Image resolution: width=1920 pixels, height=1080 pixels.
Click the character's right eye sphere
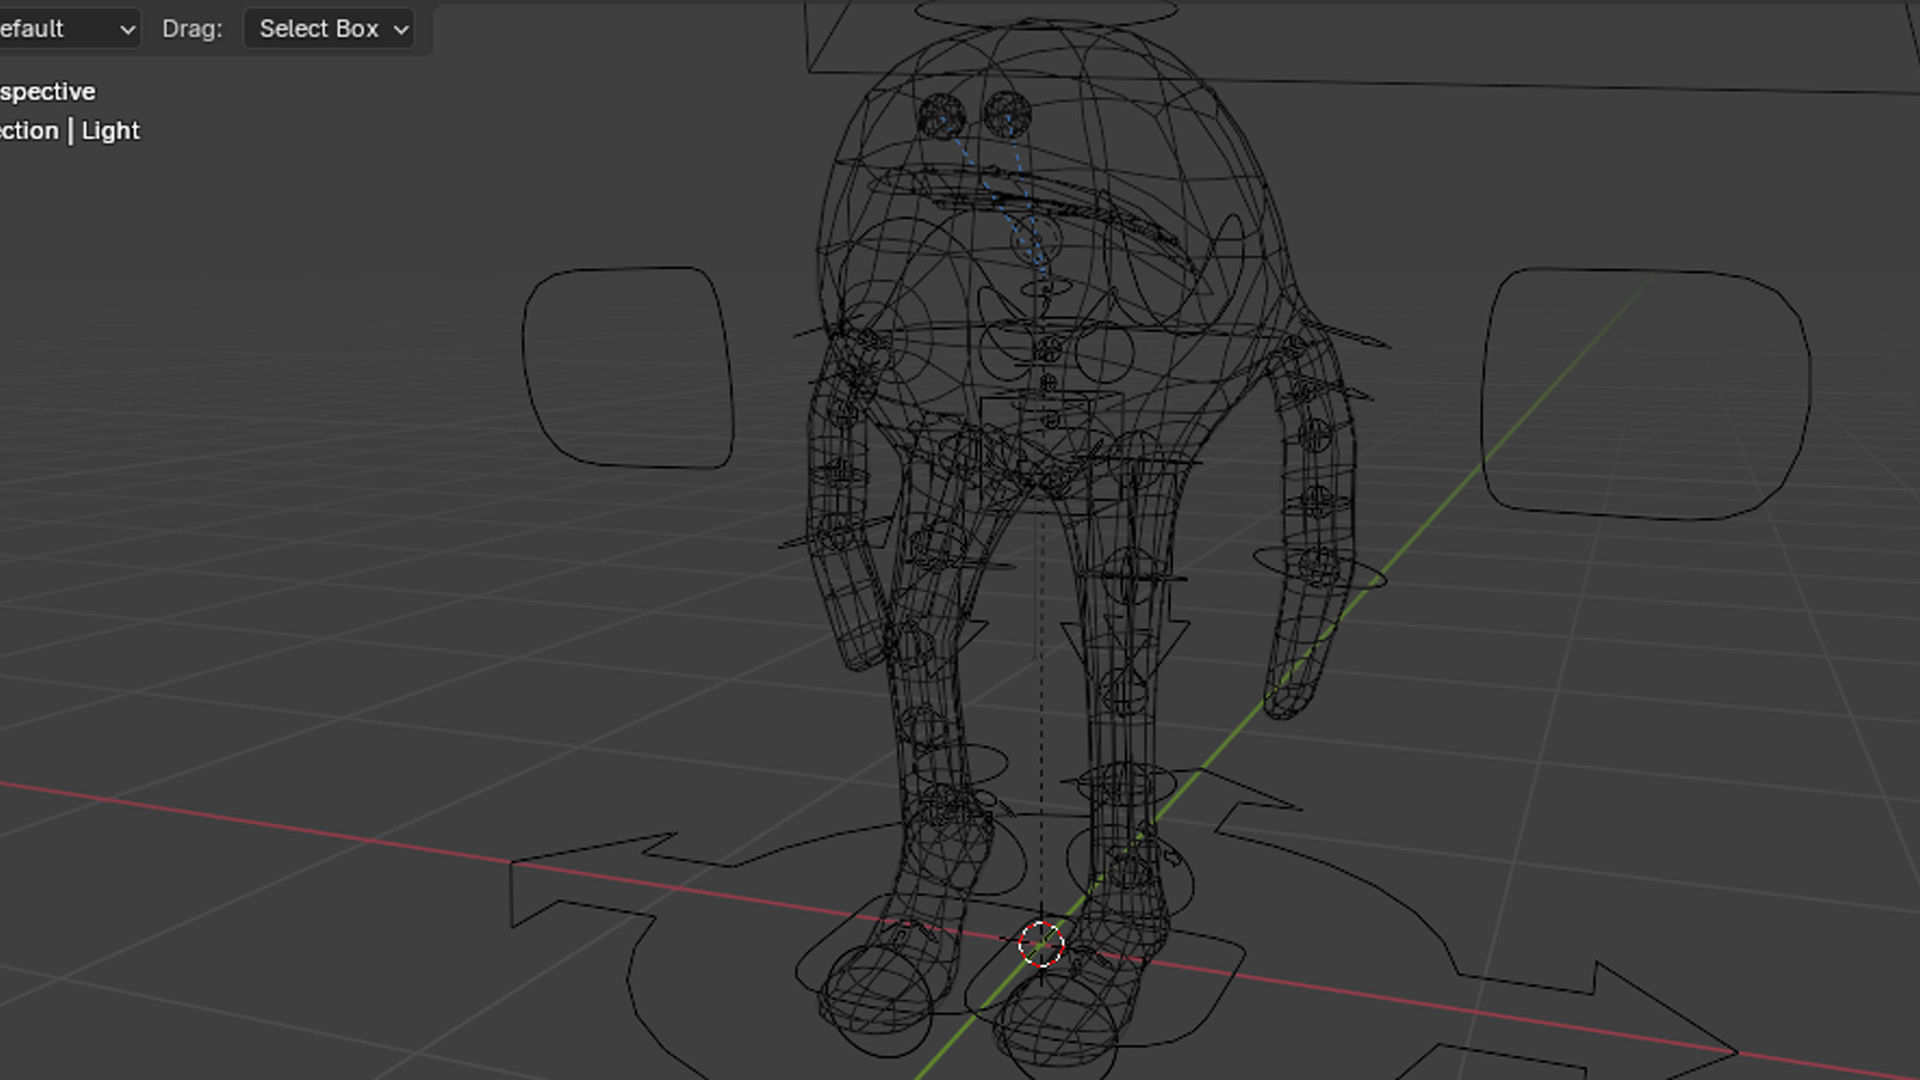click(1007, 115)
